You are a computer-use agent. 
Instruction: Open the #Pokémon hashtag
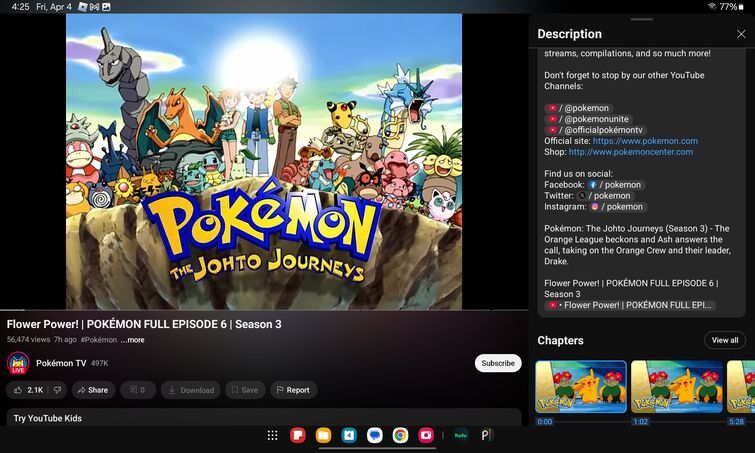99,340
